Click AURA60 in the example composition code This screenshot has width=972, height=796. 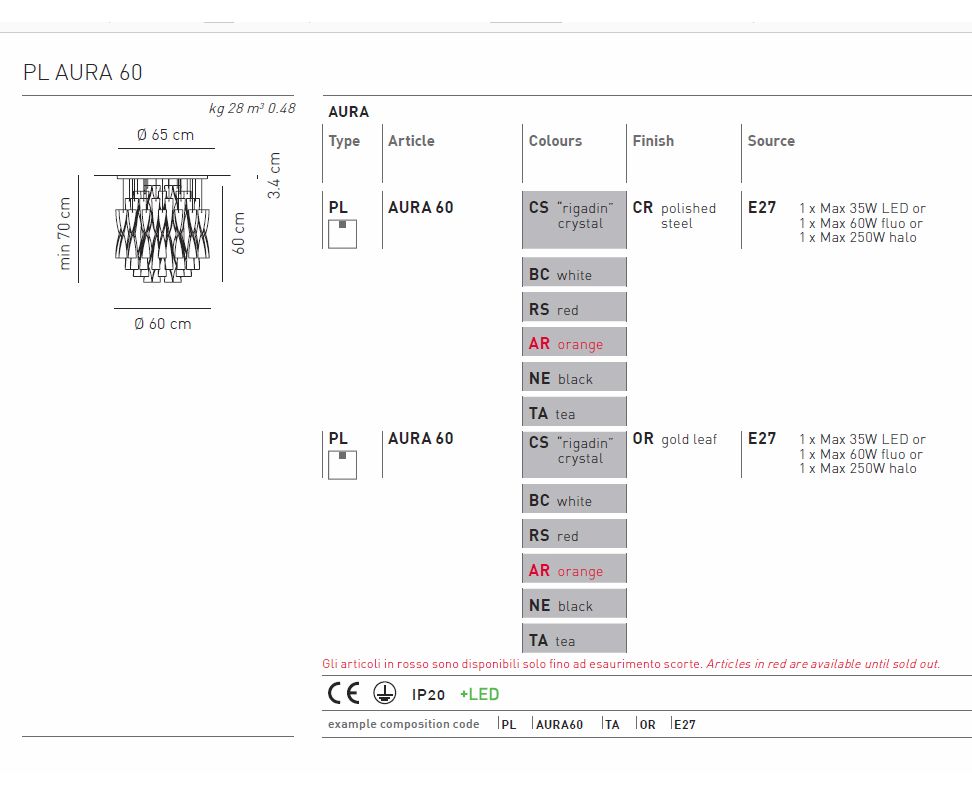pyautogui.click(x=559, y=724)
